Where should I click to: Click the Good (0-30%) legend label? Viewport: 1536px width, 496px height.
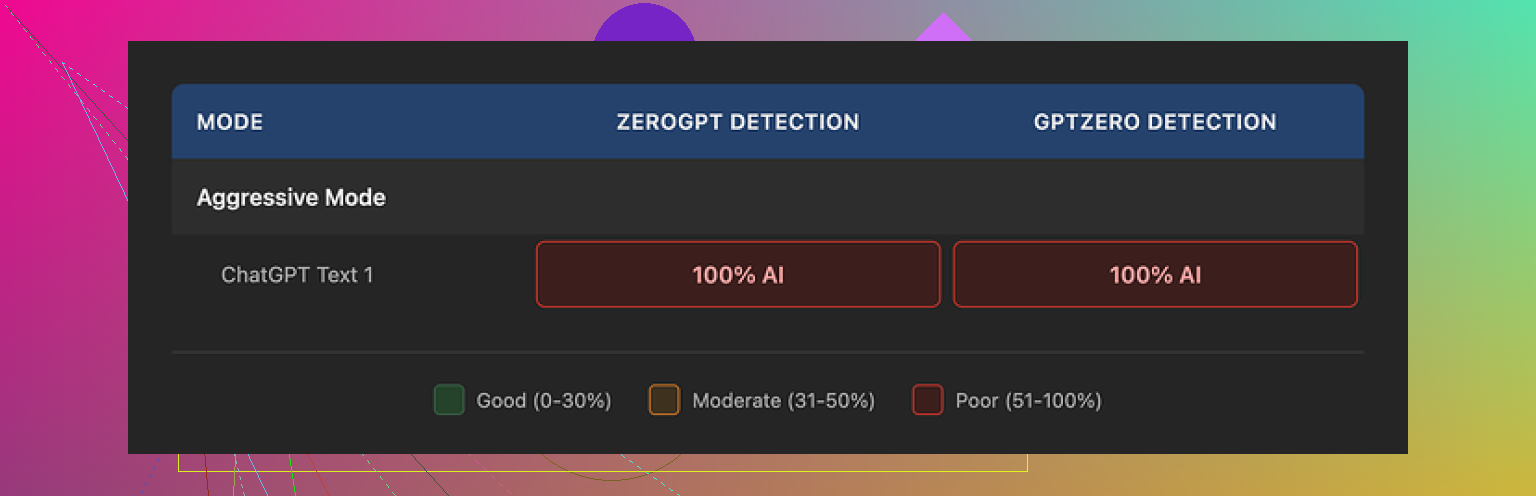click(543, 401)
